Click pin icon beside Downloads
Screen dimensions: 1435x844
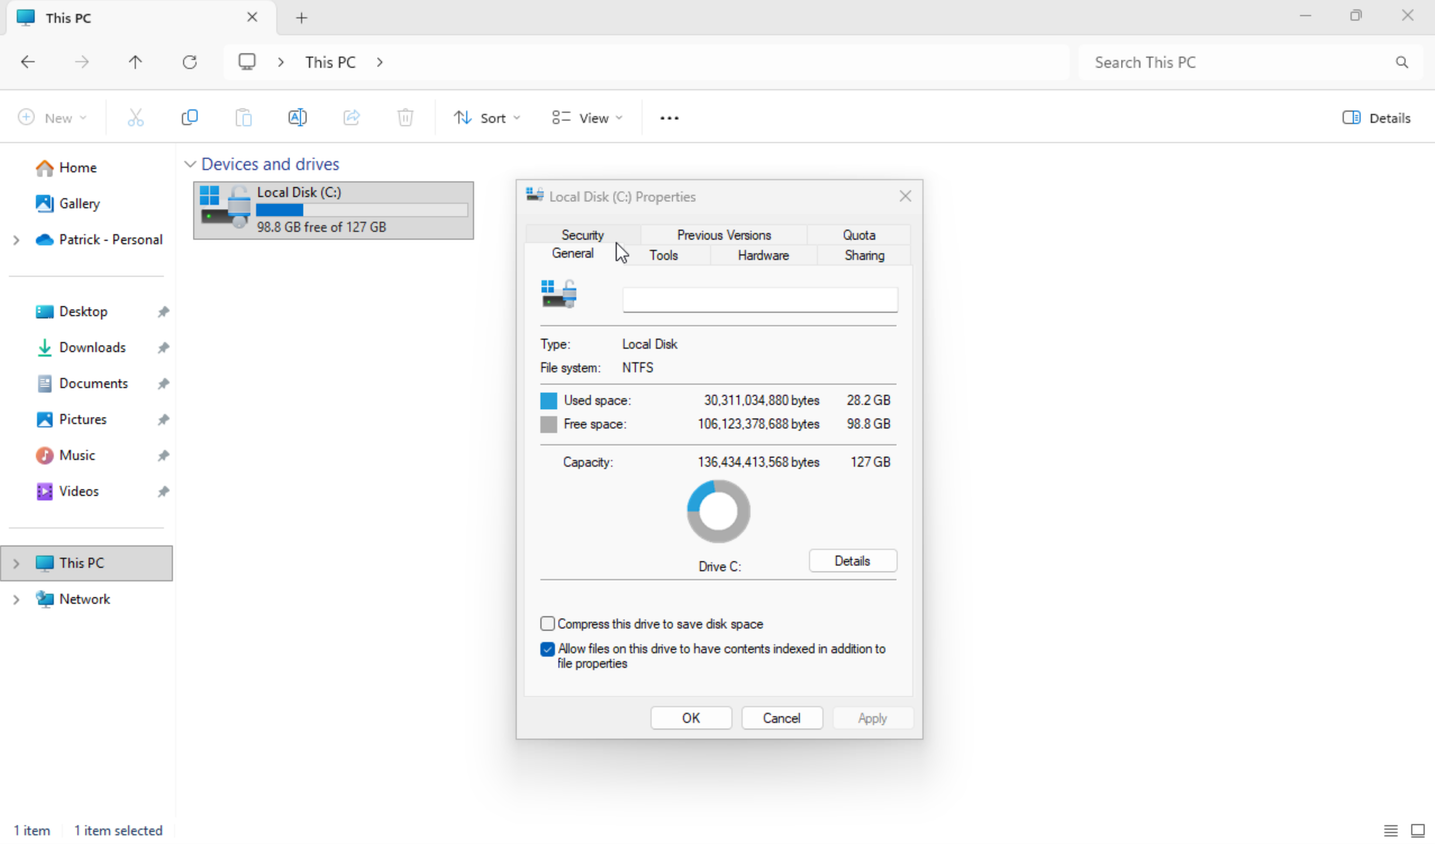(x=163, y=348)
